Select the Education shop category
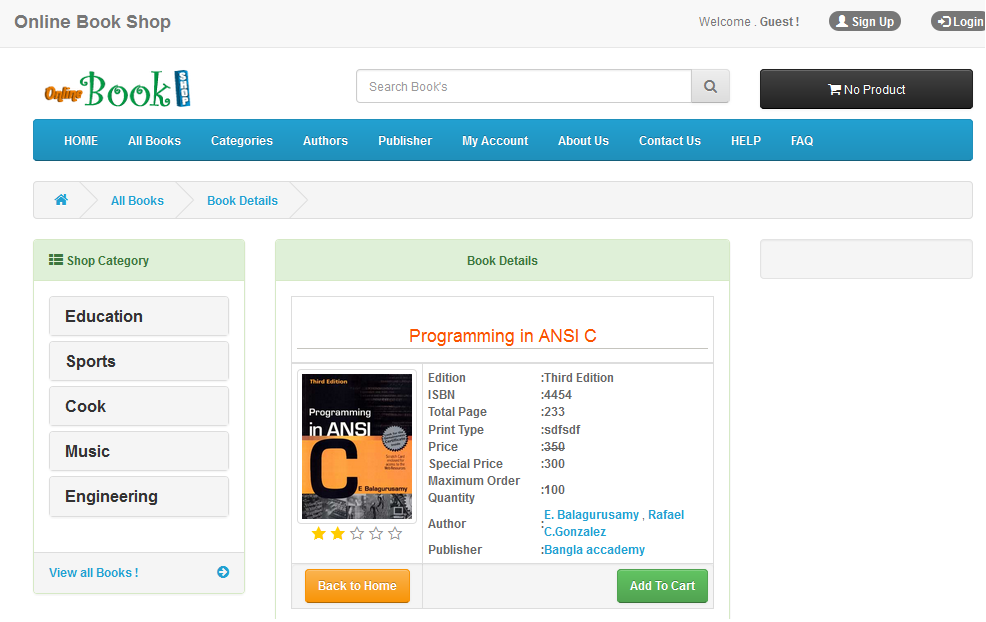The width and height of the screenshot is (986, 622). point(139,316)
